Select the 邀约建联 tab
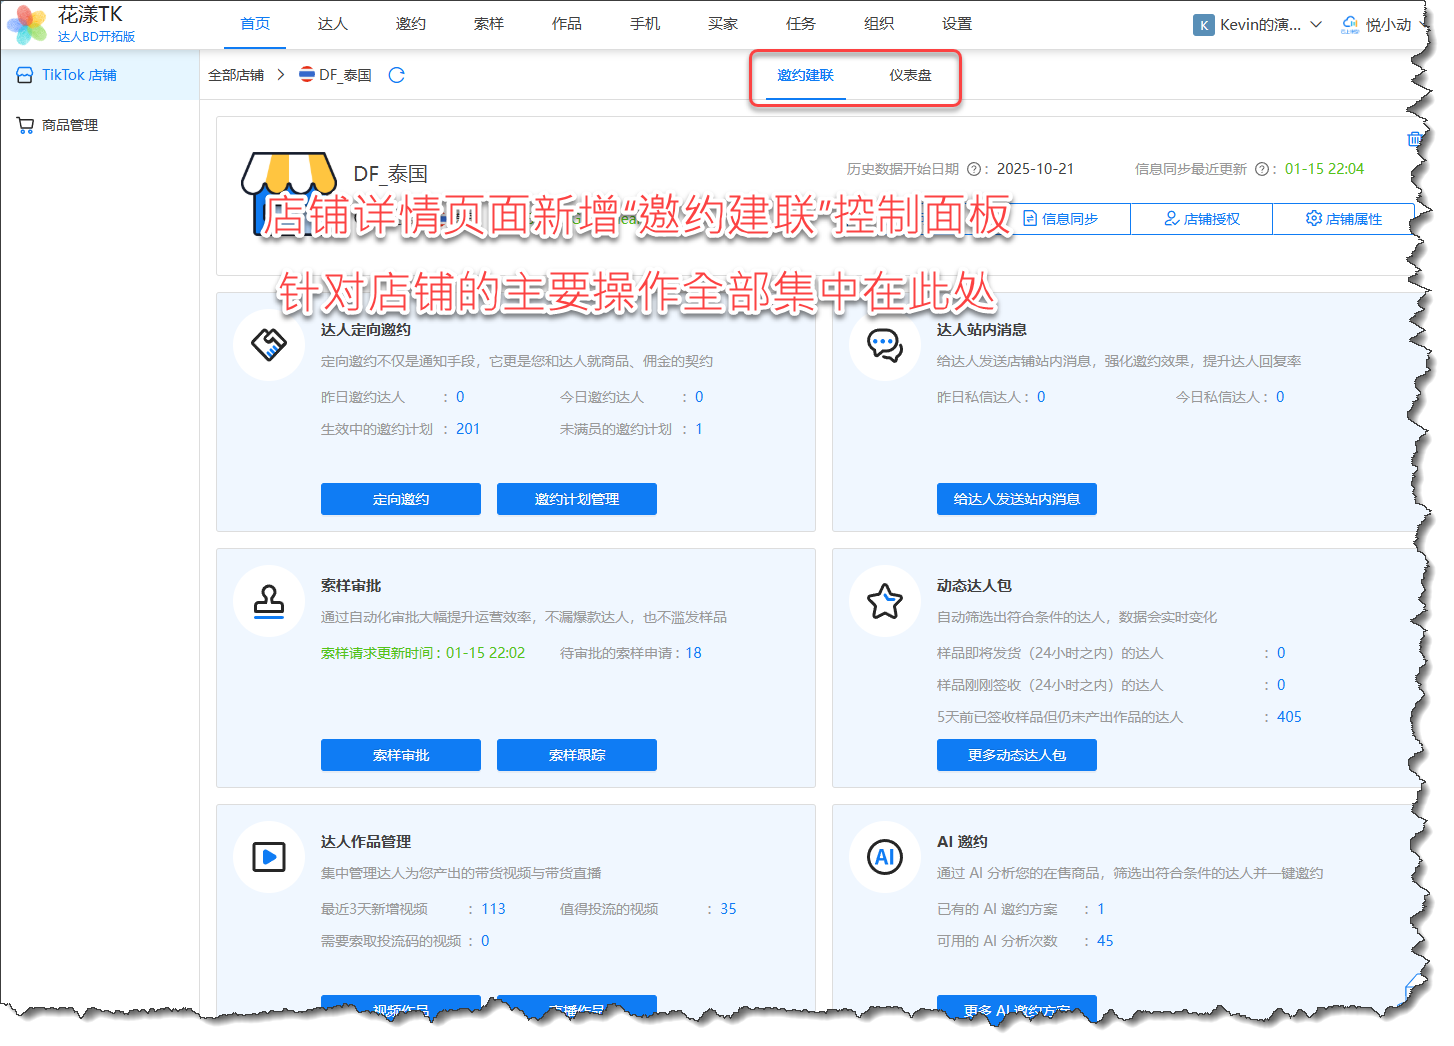1454x1046 pixels. 805,75
